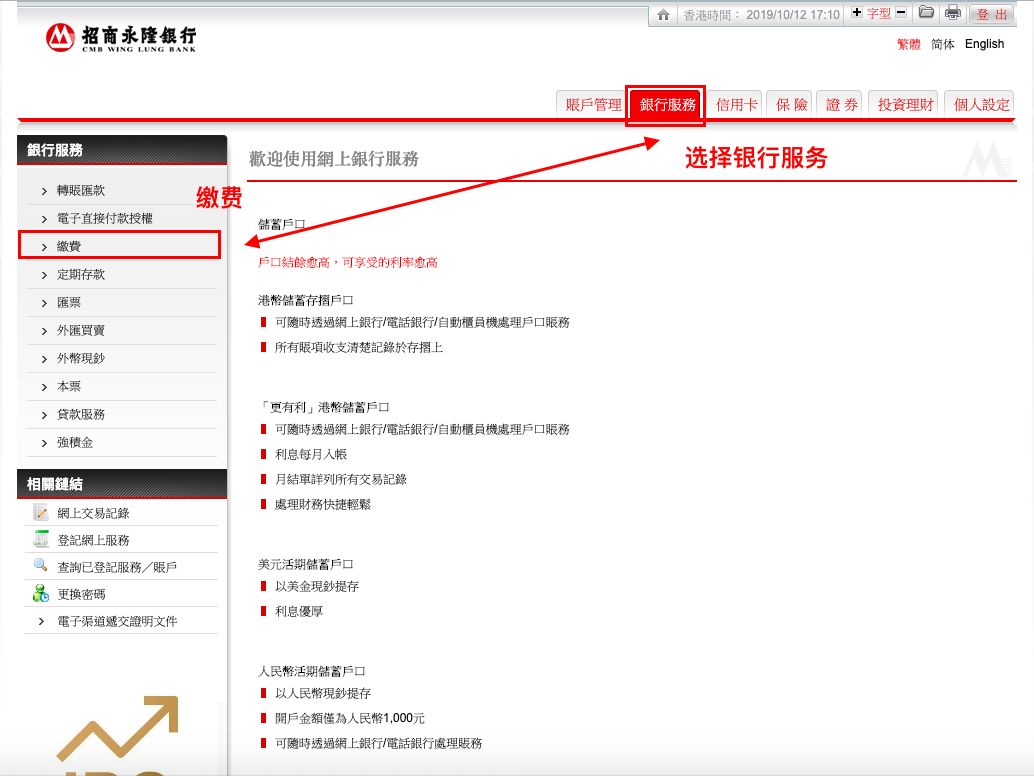The width and height of the screenshot is (1034, 776).
Task: Click the folder icon in top toolbar
Action: [926, 13]
